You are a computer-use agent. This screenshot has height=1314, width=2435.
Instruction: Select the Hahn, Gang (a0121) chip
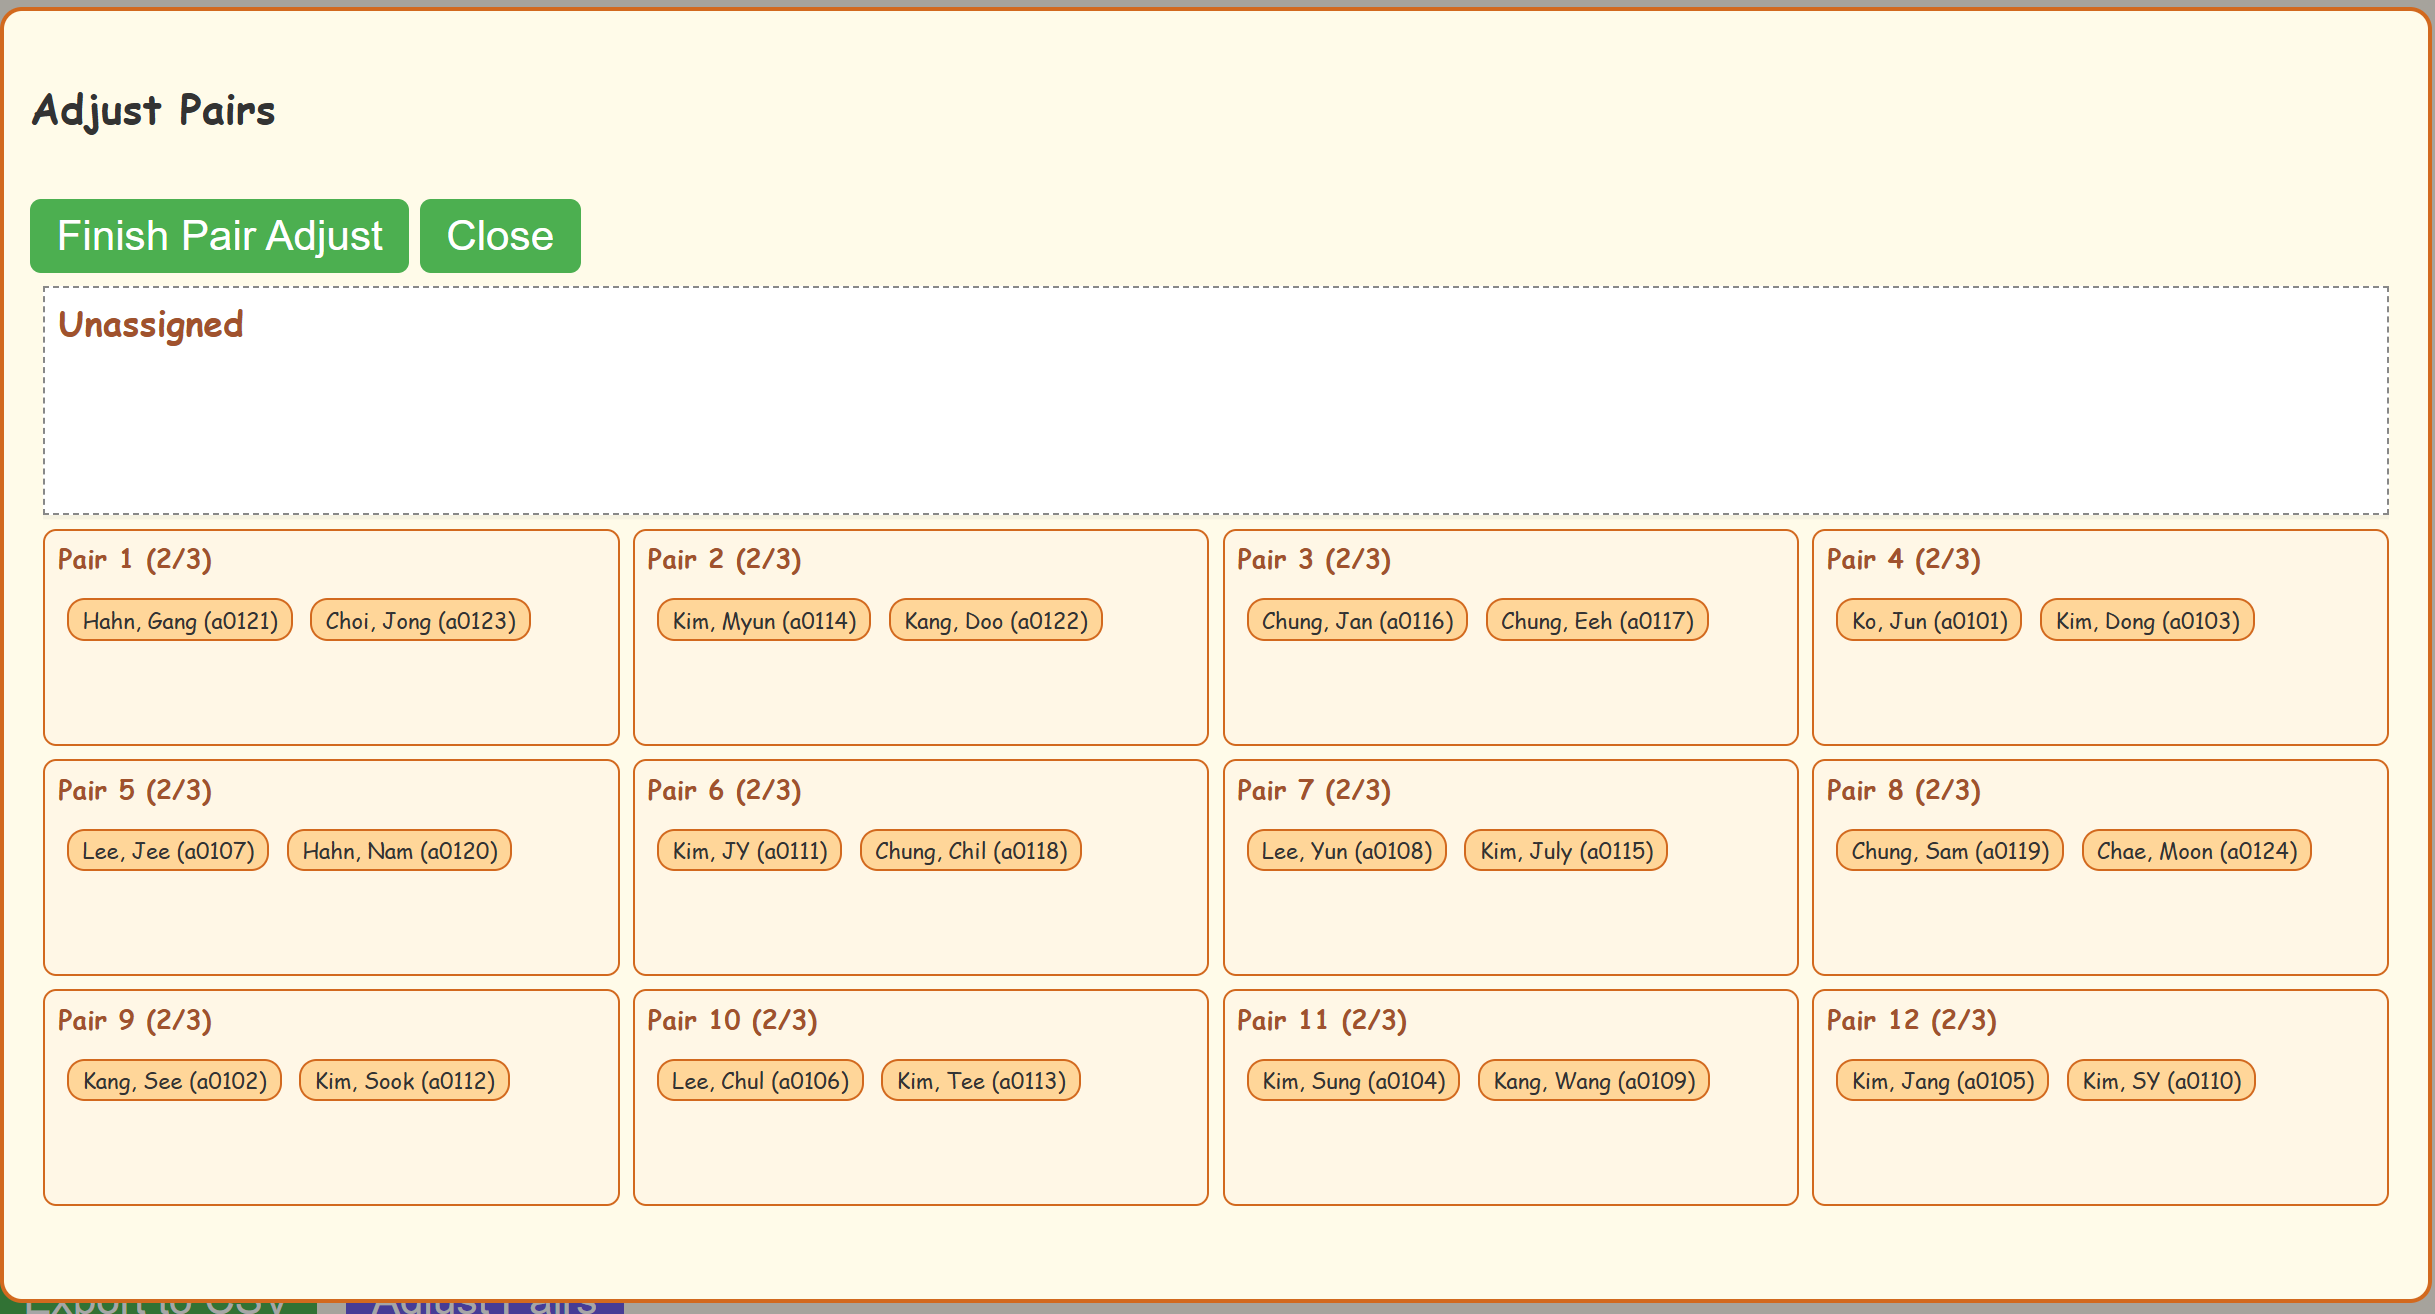point(180,621)
